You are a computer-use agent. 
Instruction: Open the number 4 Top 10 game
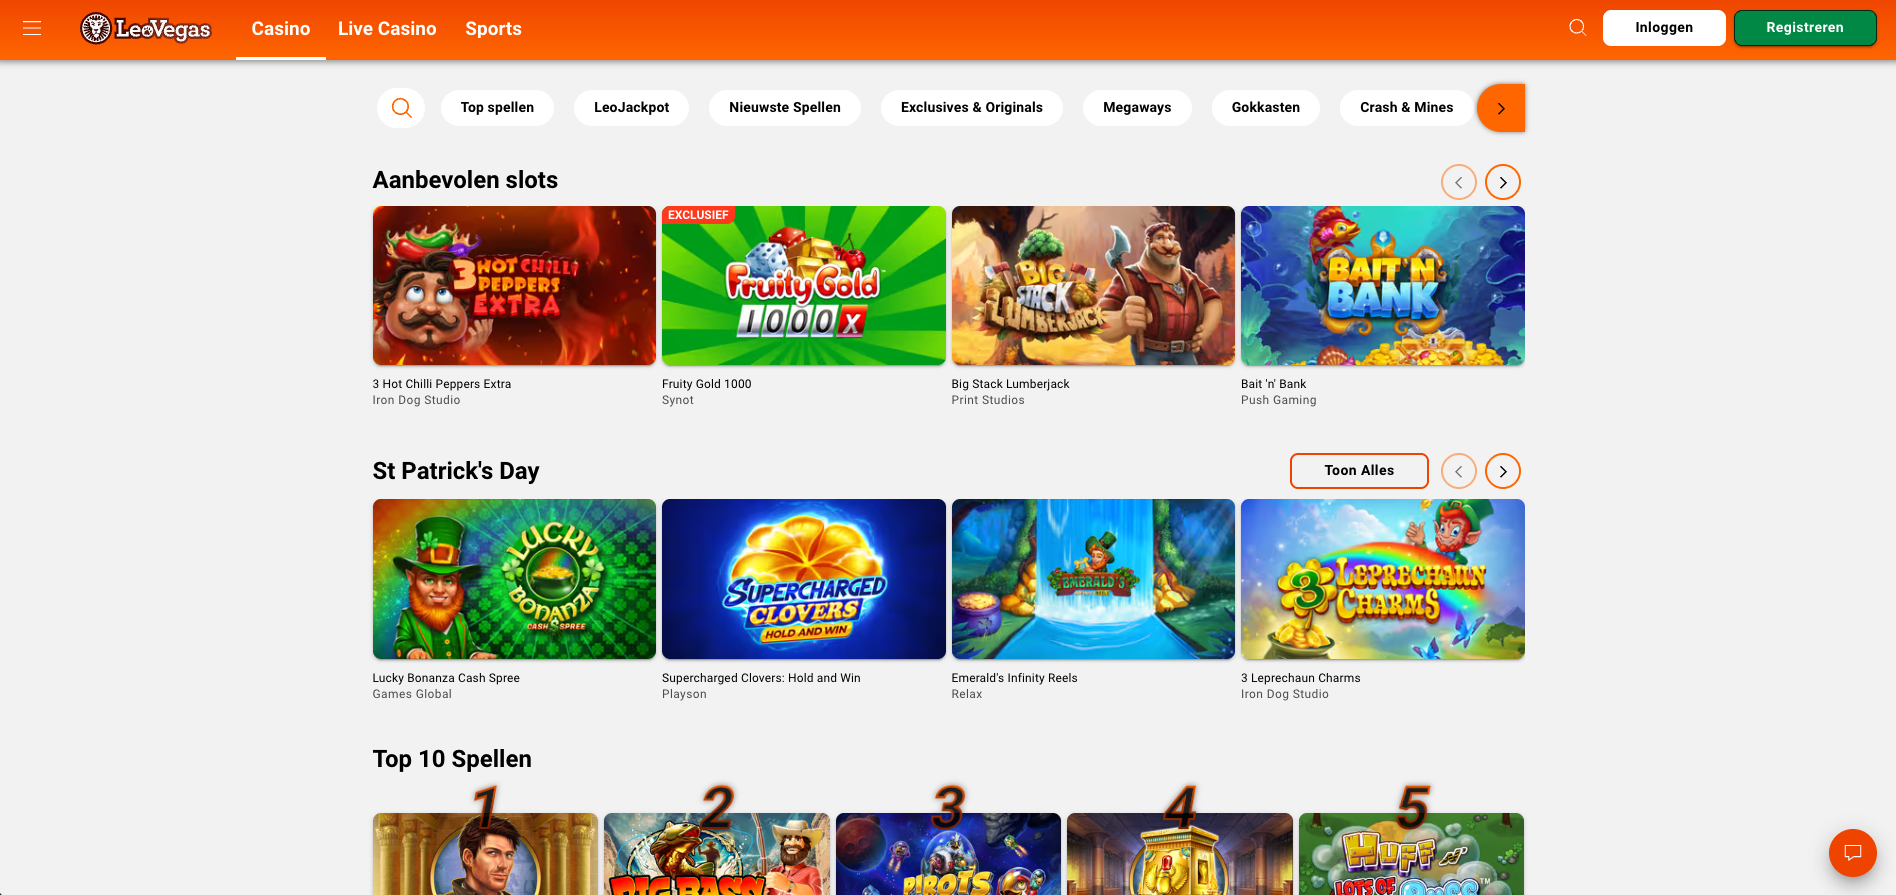[x=1180, y=854]
